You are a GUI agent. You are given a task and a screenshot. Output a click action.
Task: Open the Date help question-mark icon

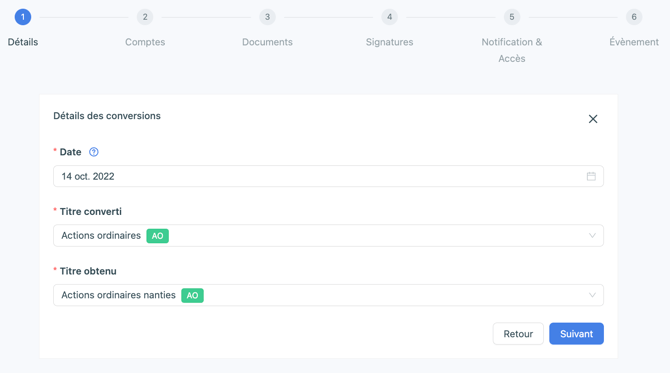click(94, 152)
